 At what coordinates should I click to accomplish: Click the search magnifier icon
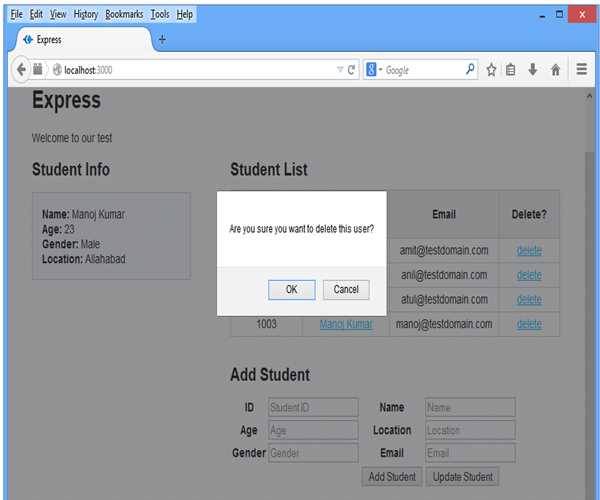pos(471,70)
